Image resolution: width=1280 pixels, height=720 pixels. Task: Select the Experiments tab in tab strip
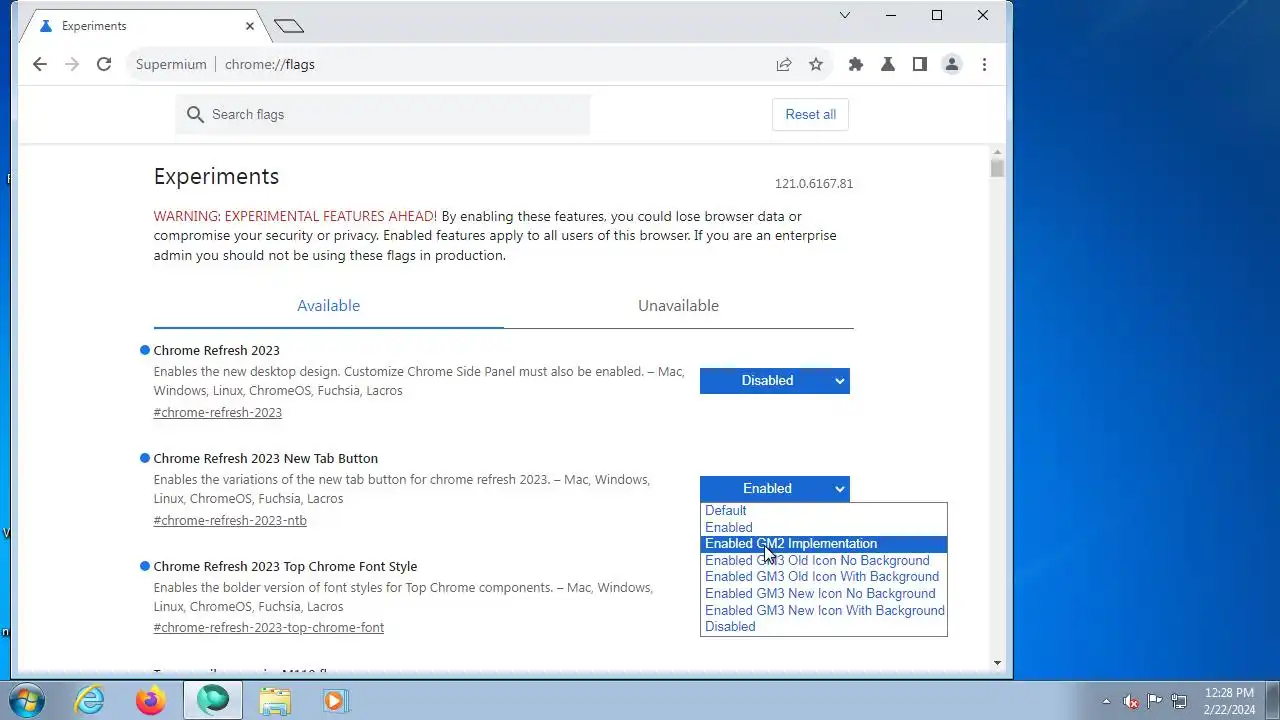tap(146, 26)
